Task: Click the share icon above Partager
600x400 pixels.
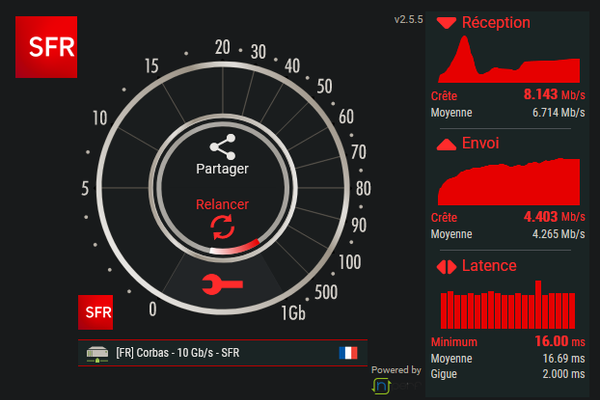Action: tap(223, 147)
